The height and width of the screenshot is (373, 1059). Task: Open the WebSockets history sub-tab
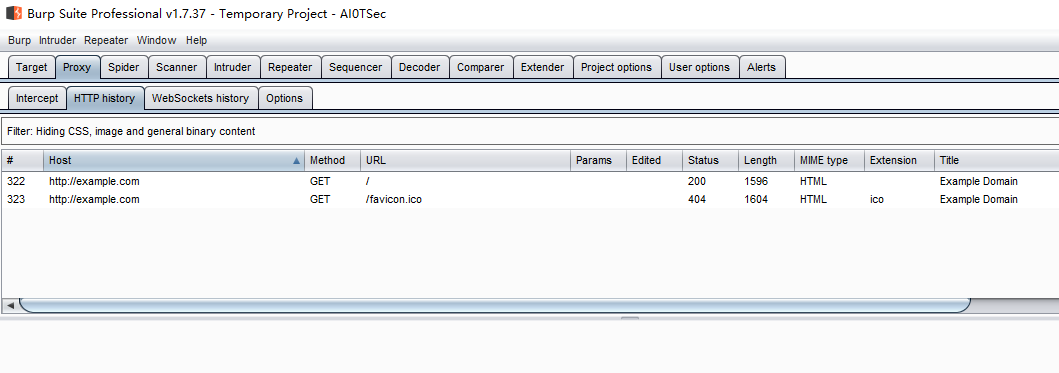pos(201,98)
